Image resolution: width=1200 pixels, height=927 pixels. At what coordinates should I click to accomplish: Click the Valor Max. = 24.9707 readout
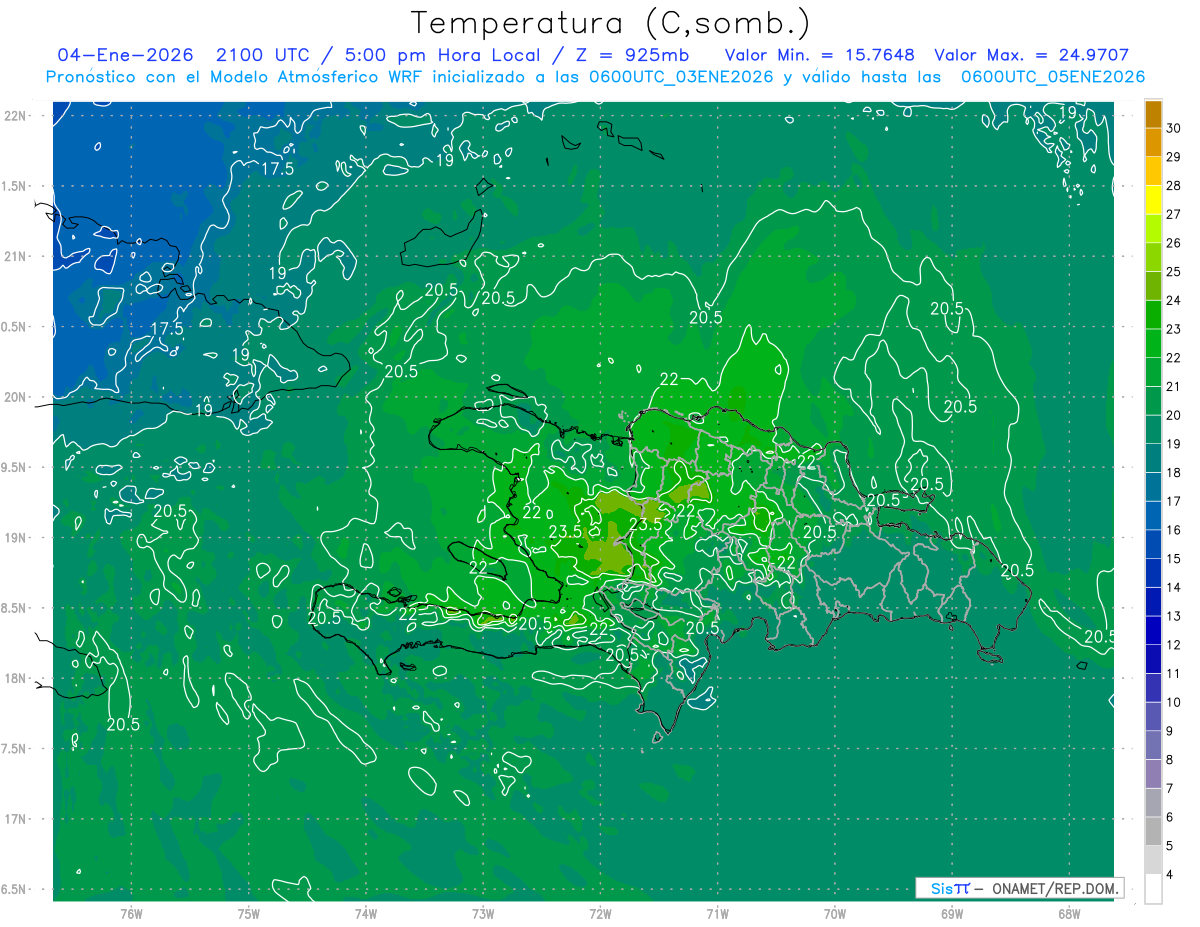(x=1031, y=56)
